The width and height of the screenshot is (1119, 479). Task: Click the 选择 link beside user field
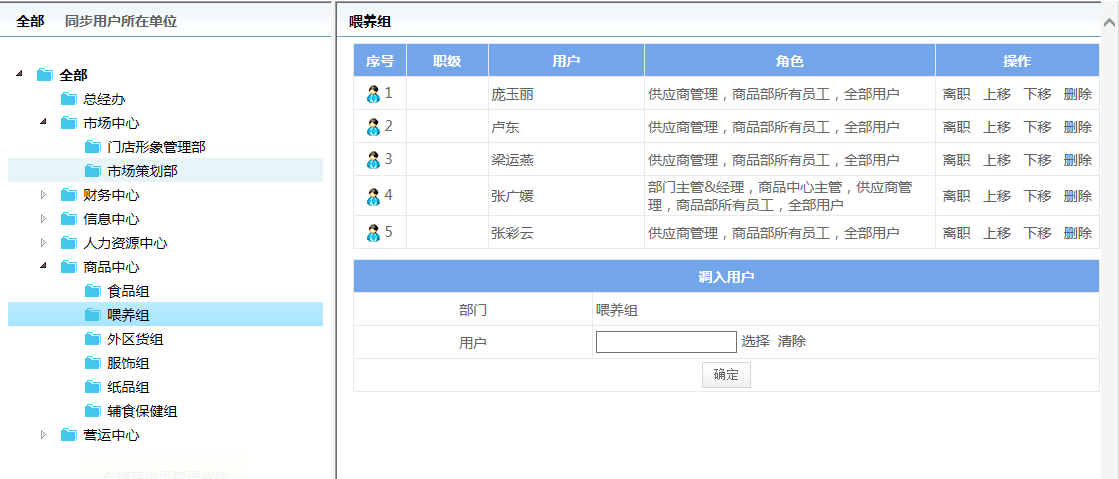click(x=755, y=342)
